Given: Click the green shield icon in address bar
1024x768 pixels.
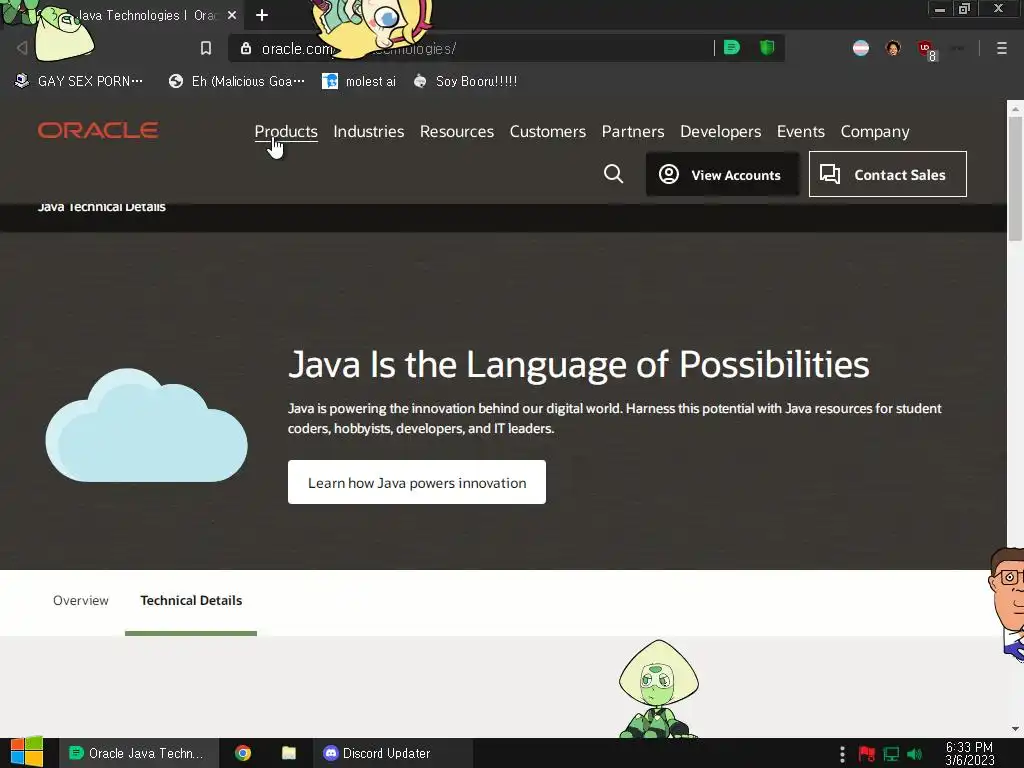Looking at the screenshot, I should (x=767, y=48).
